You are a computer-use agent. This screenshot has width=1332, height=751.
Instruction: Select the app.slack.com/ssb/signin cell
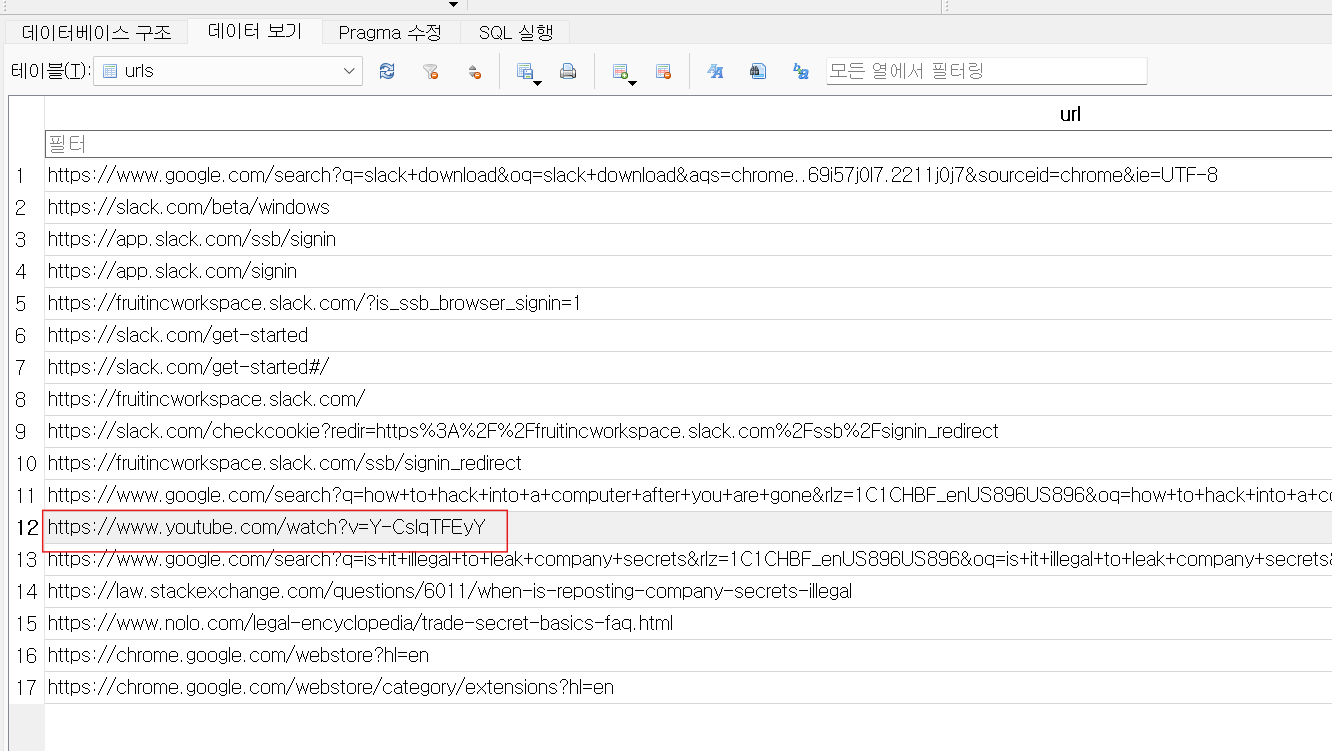(x=688, y=239)
